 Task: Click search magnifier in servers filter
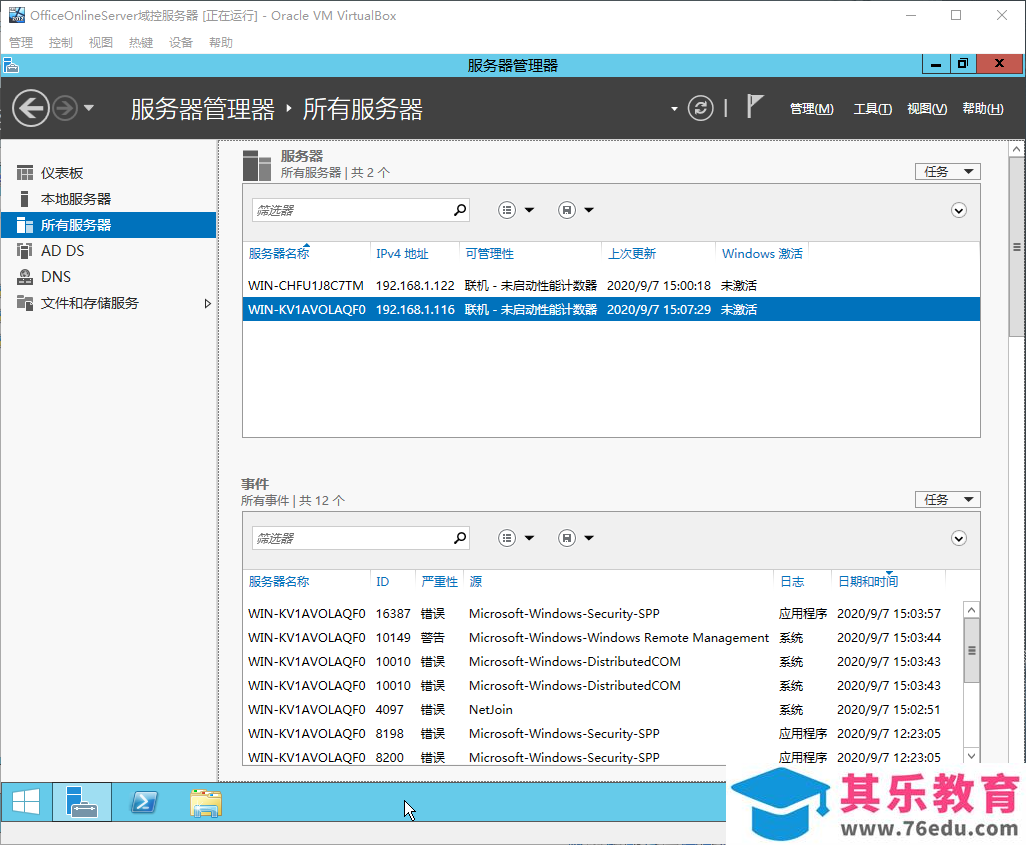click(x=460, y=210)
